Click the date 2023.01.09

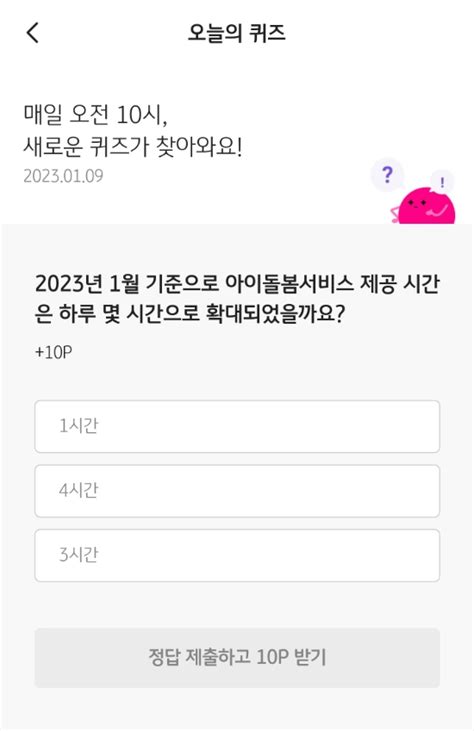click(x=63, y=176)
